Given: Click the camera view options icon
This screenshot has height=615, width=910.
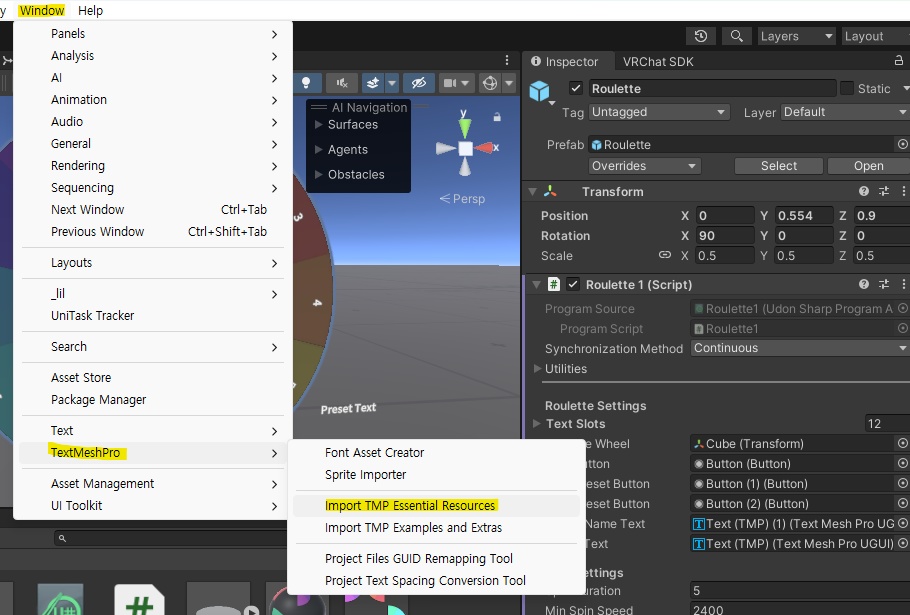Looking at the screenshot, I should coord(450,84).
